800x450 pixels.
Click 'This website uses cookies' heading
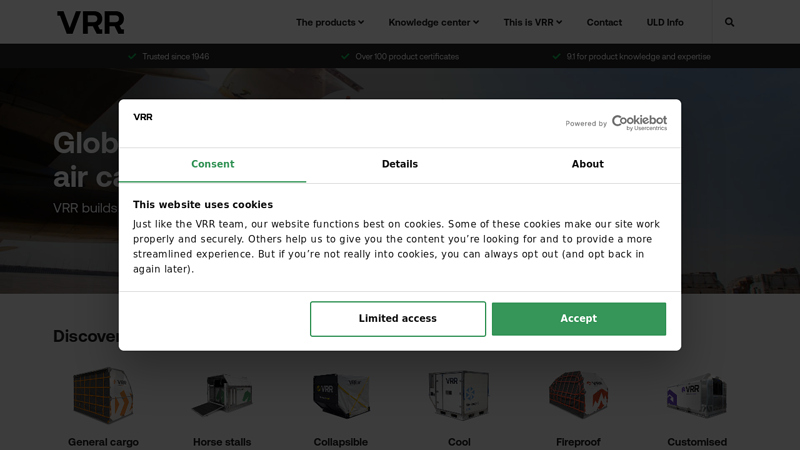click(203, 205)
